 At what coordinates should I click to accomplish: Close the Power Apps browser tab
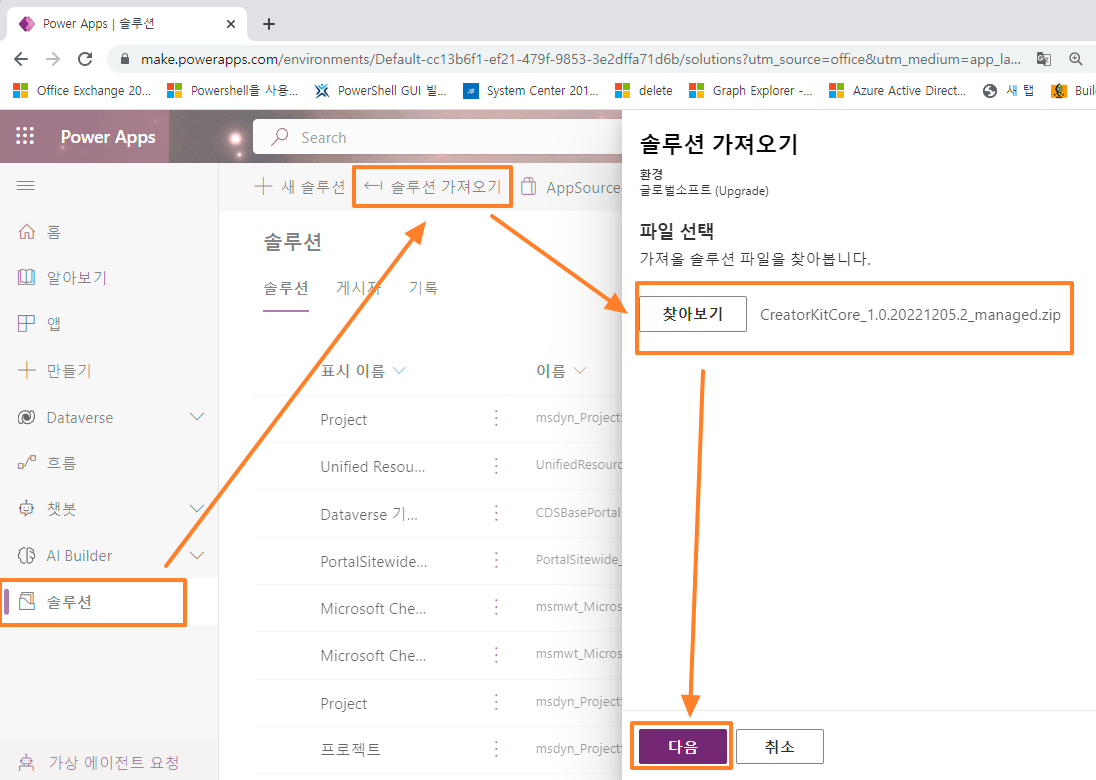click(231, 24)
